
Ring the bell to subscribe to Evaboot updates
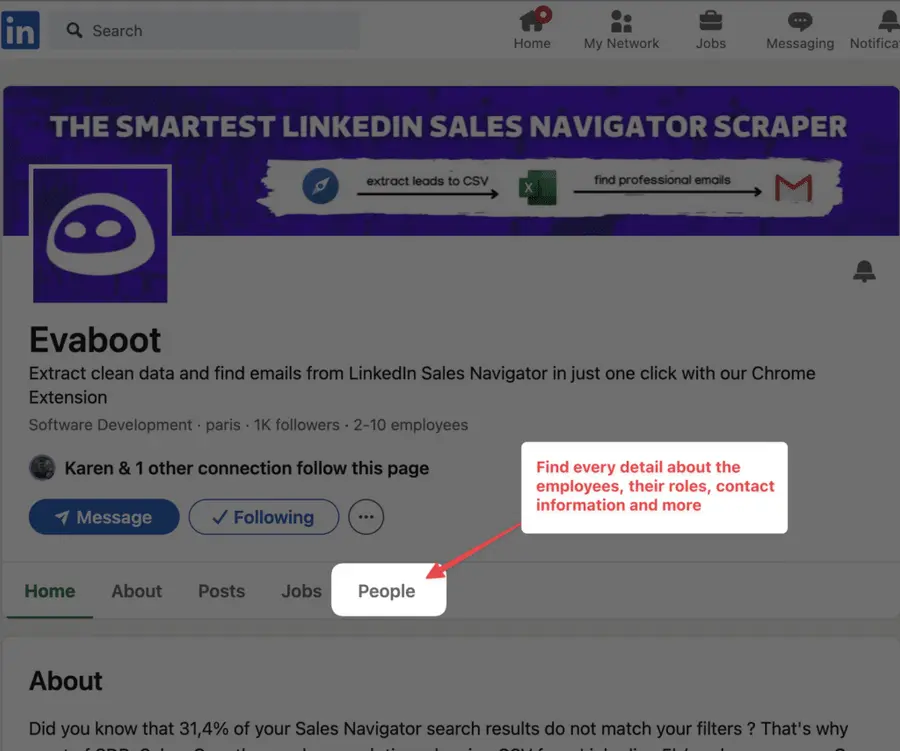[864, 271]
